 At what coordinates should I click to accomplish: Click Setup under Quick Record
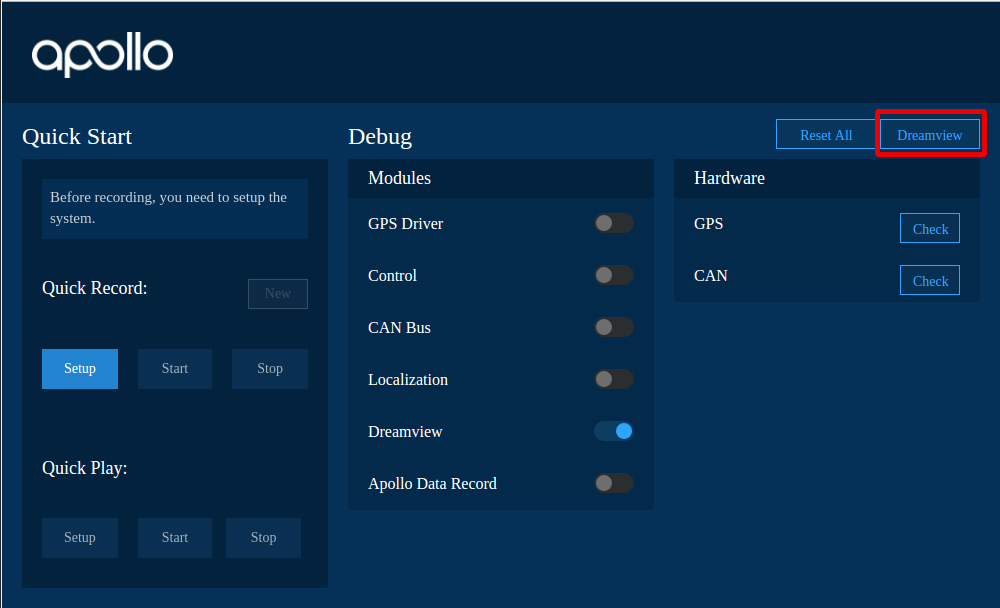coord(80,369)
